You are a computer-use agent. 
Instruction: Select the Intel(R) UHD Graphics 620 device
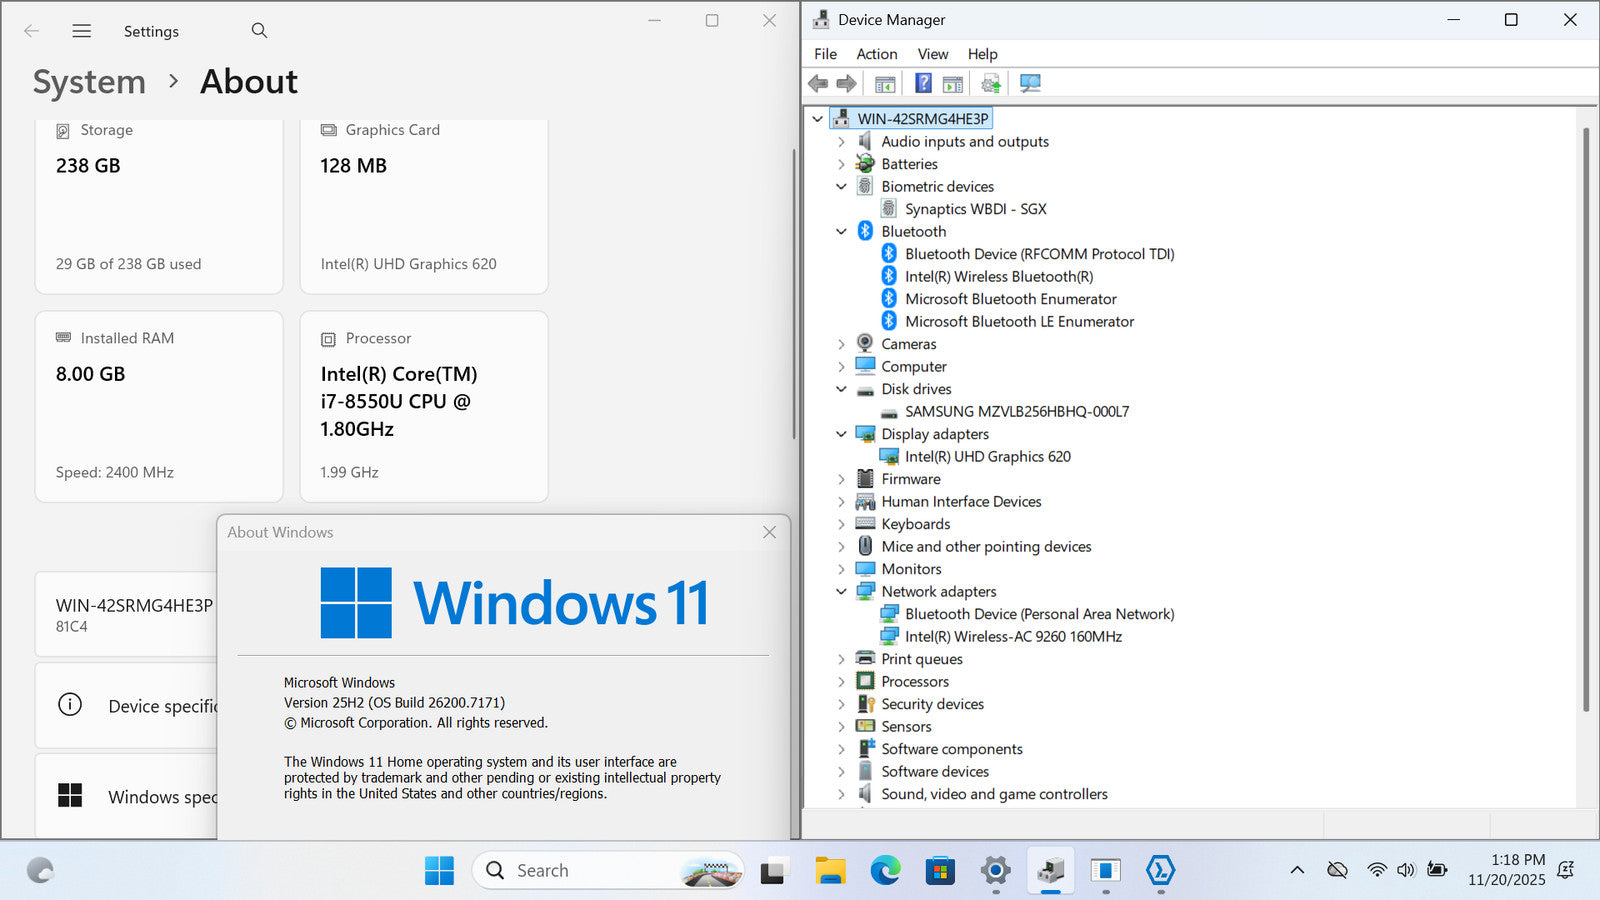[987, 457]
